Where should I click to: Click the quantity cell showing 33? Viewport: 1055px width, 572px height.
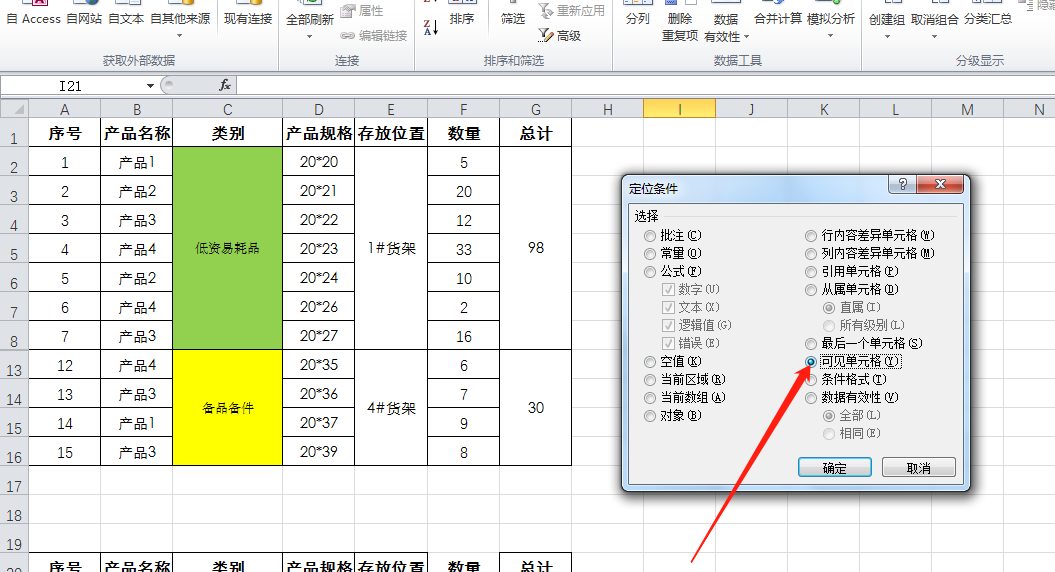coord(464,249)
